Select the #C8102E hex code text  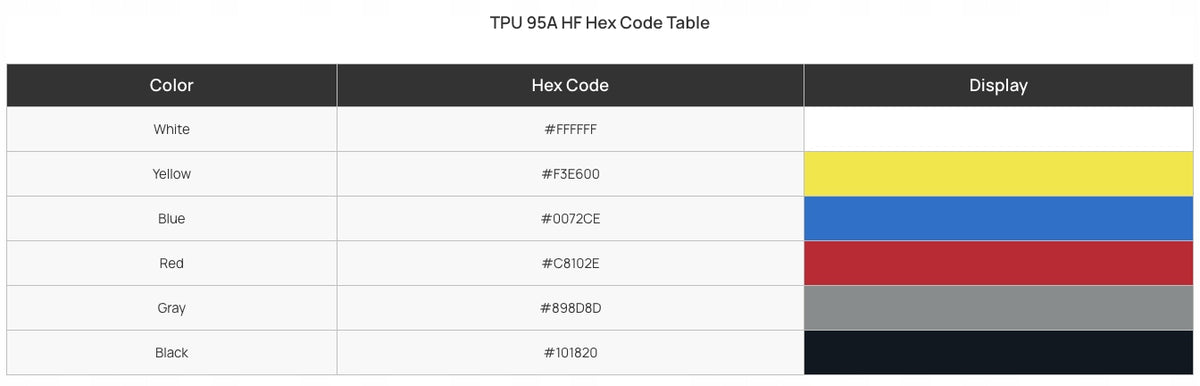[x=570, y=264]
